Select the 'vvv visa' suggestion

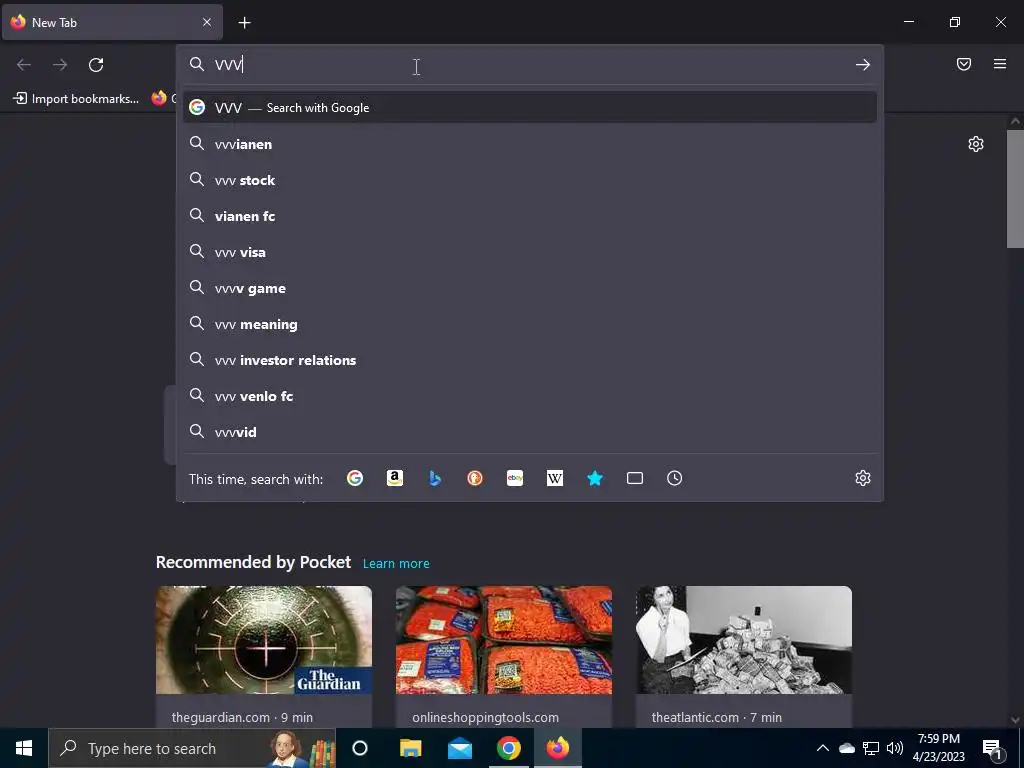pyautogui.click(x=530, y=252)
